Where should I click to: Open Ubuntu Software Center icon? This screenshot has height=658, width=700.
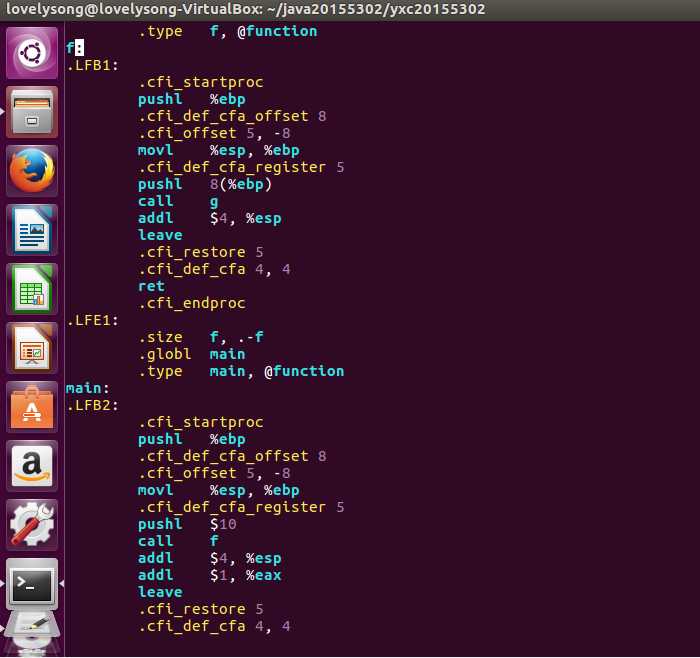32,407
